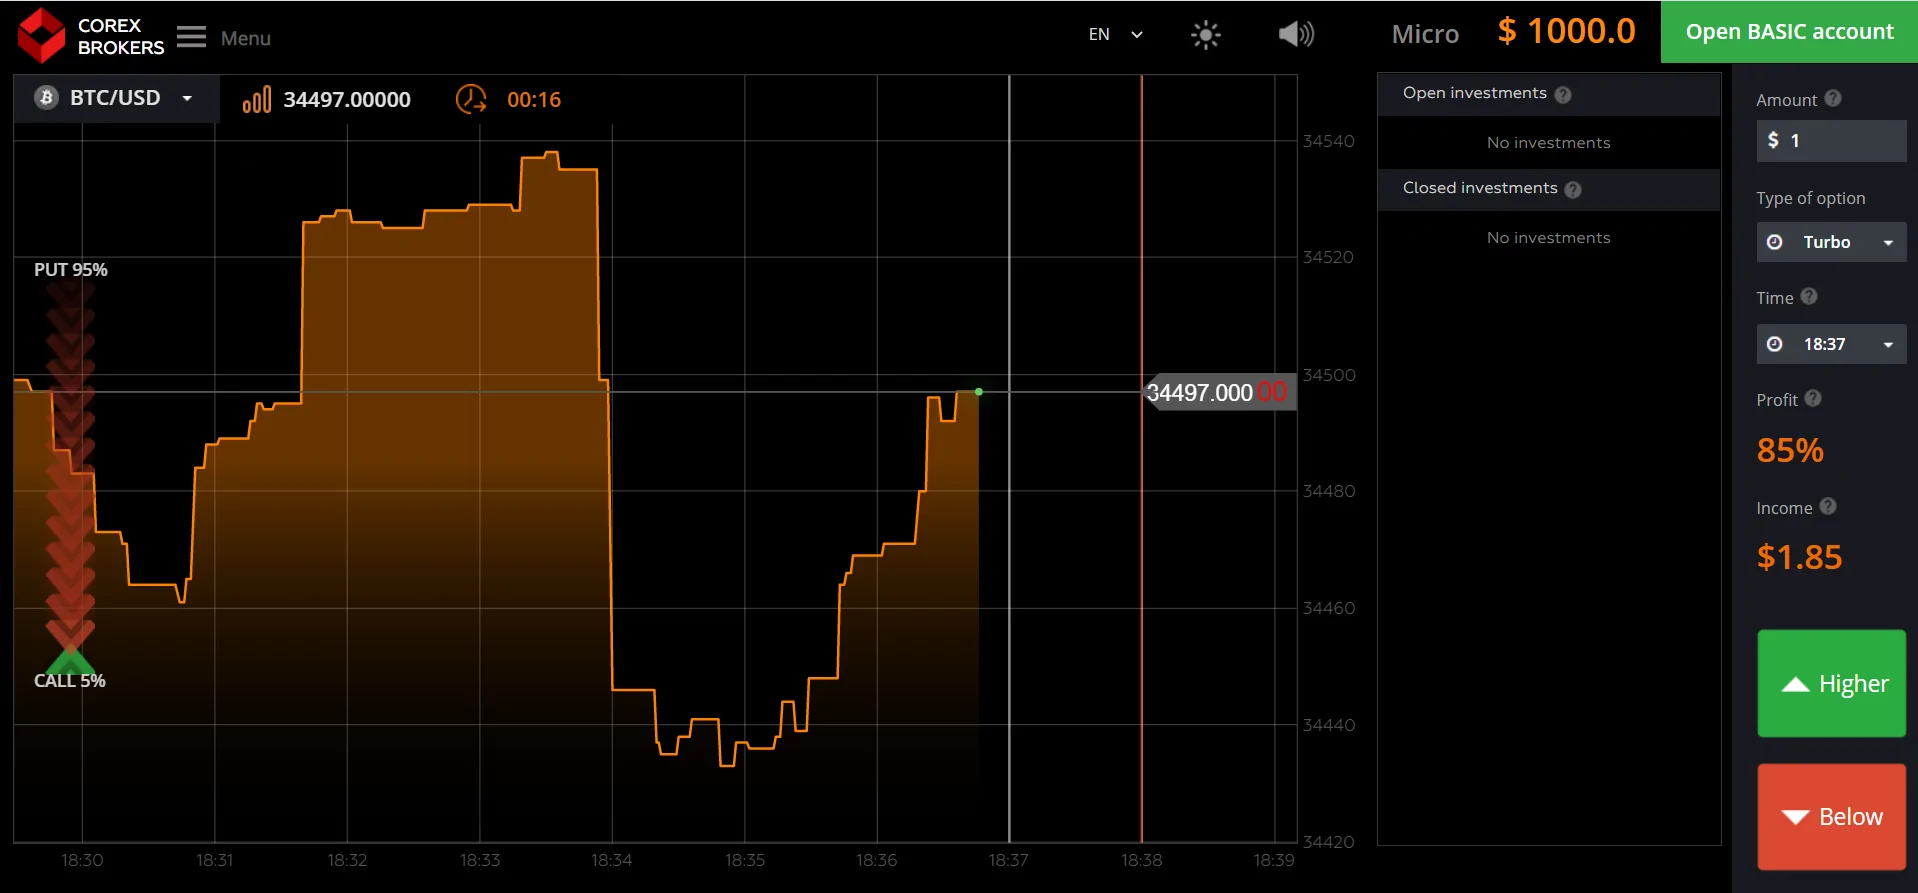
Task: Click help icon next to Closed investments
Action: tap(1573, 189)
